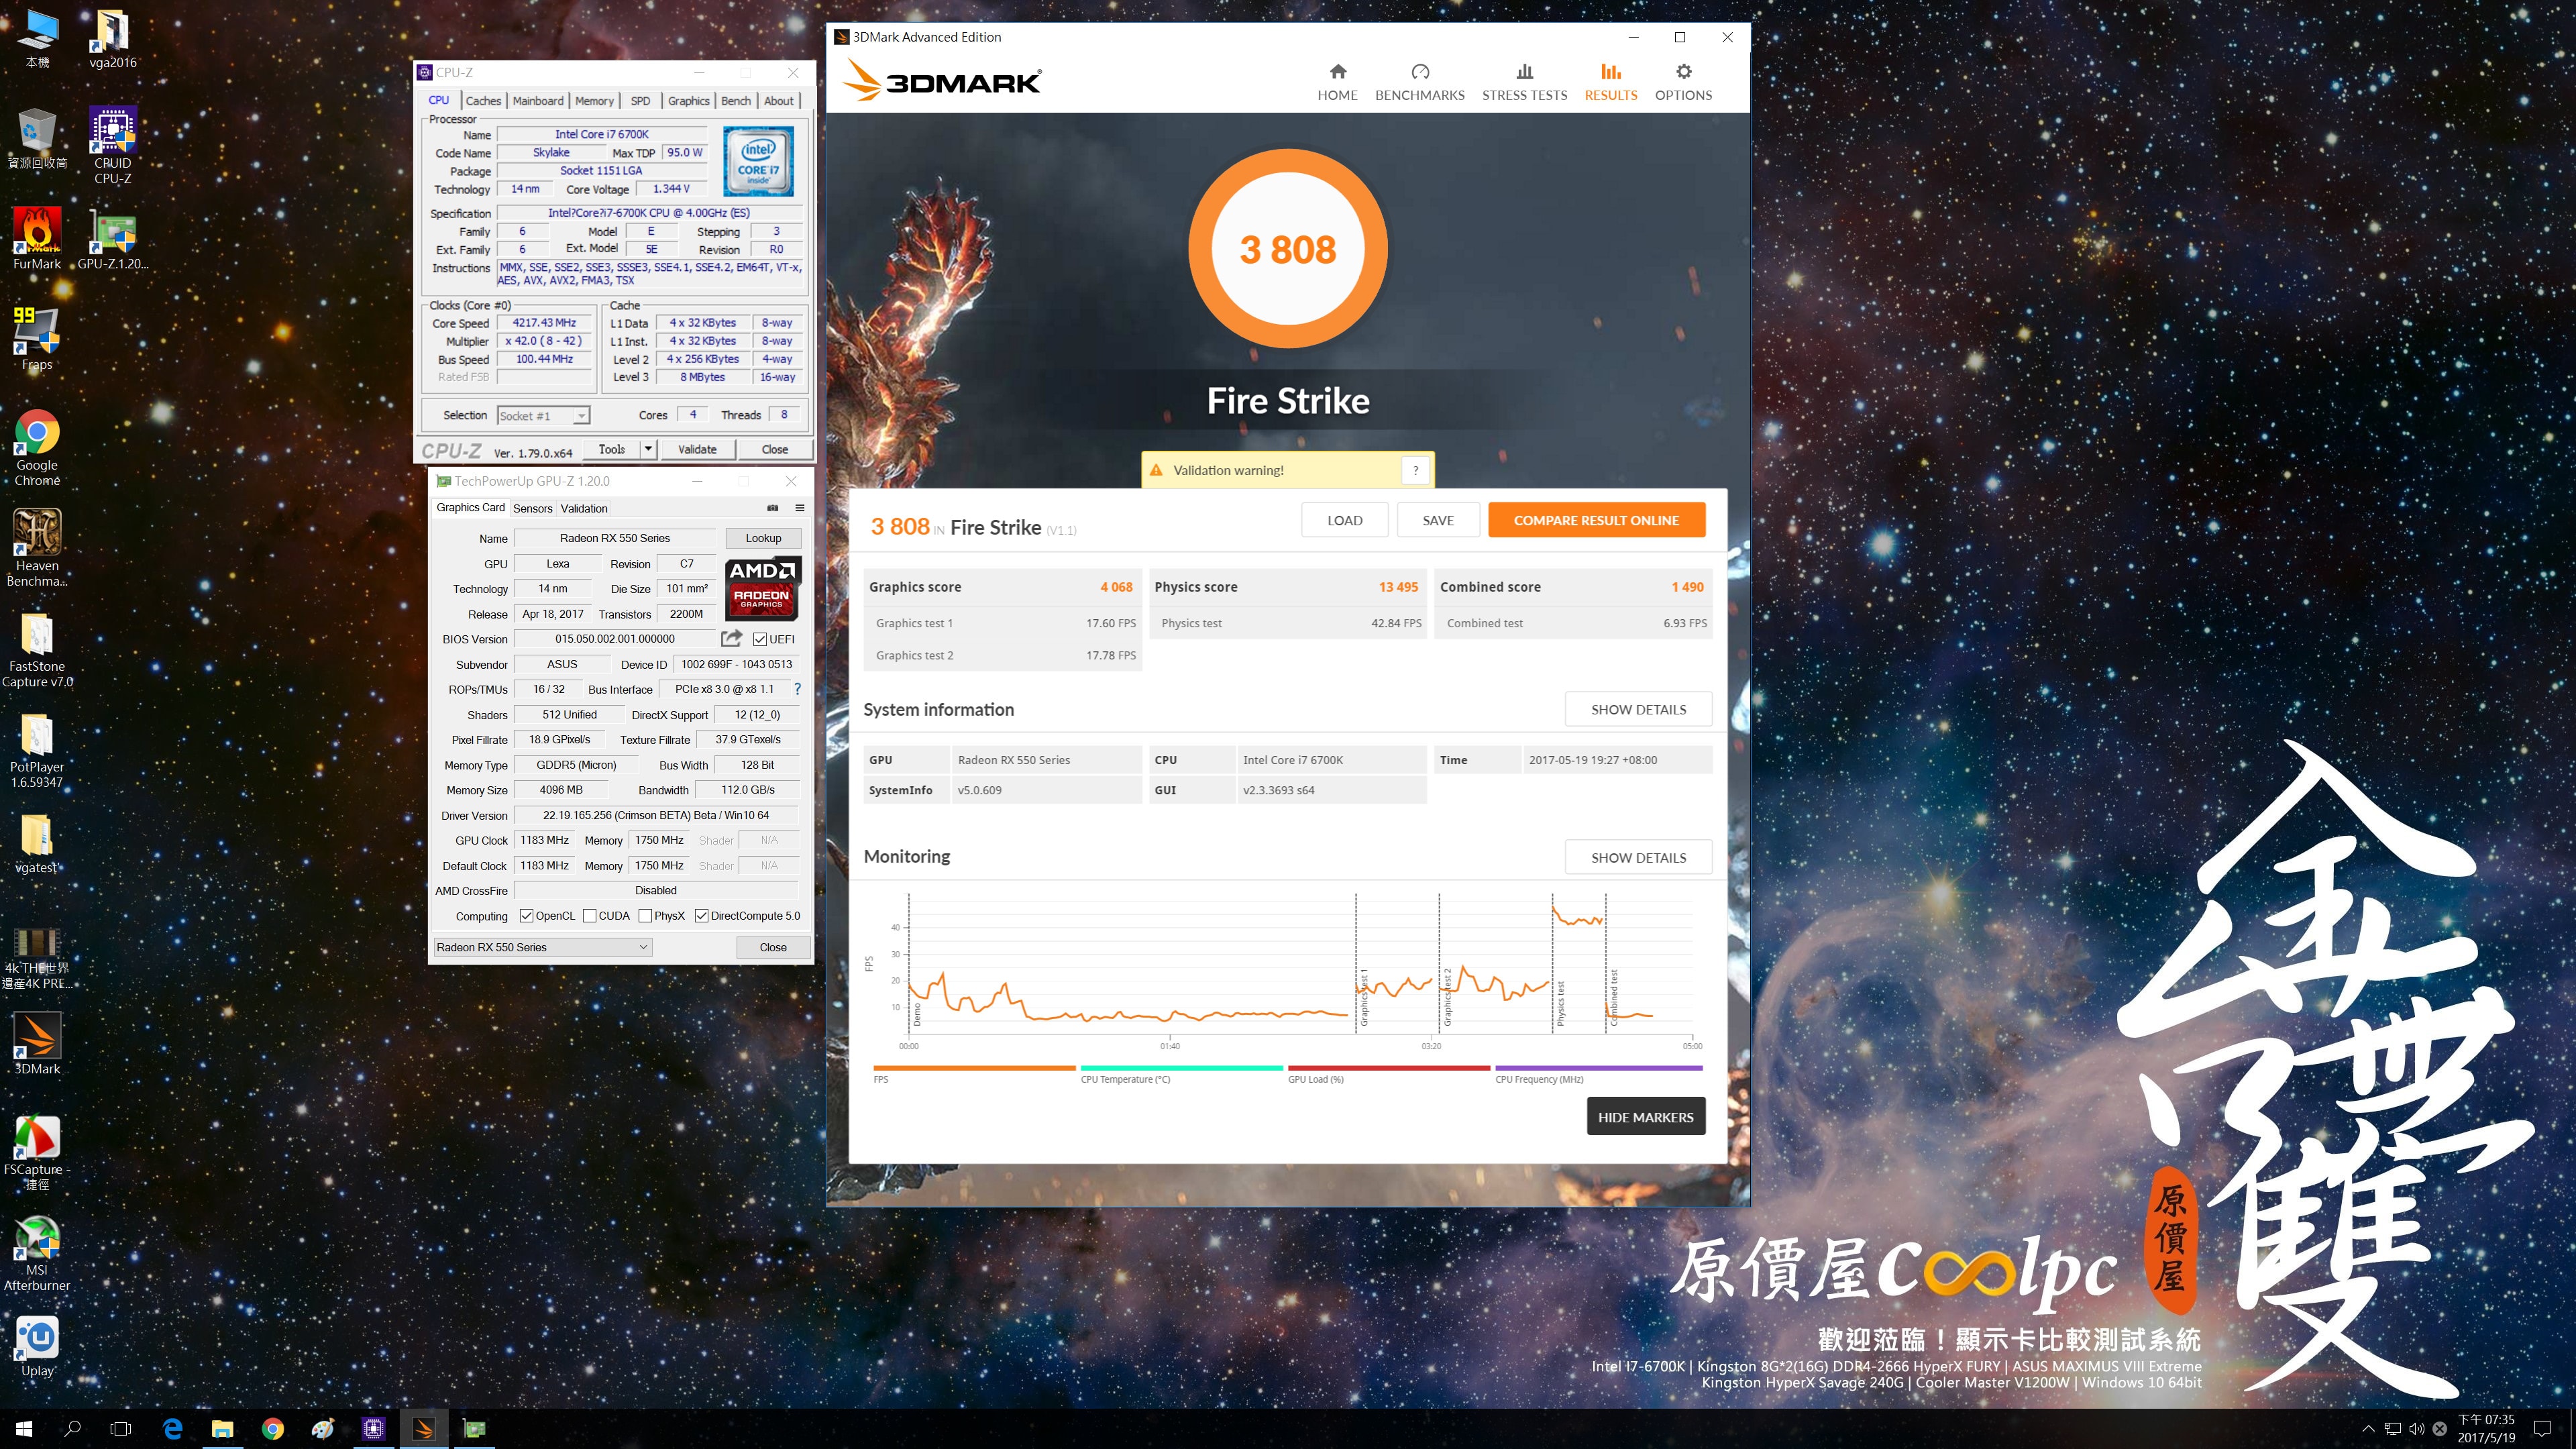
Task: Select the Fraps desktop icon
Action: coord(37,338)
